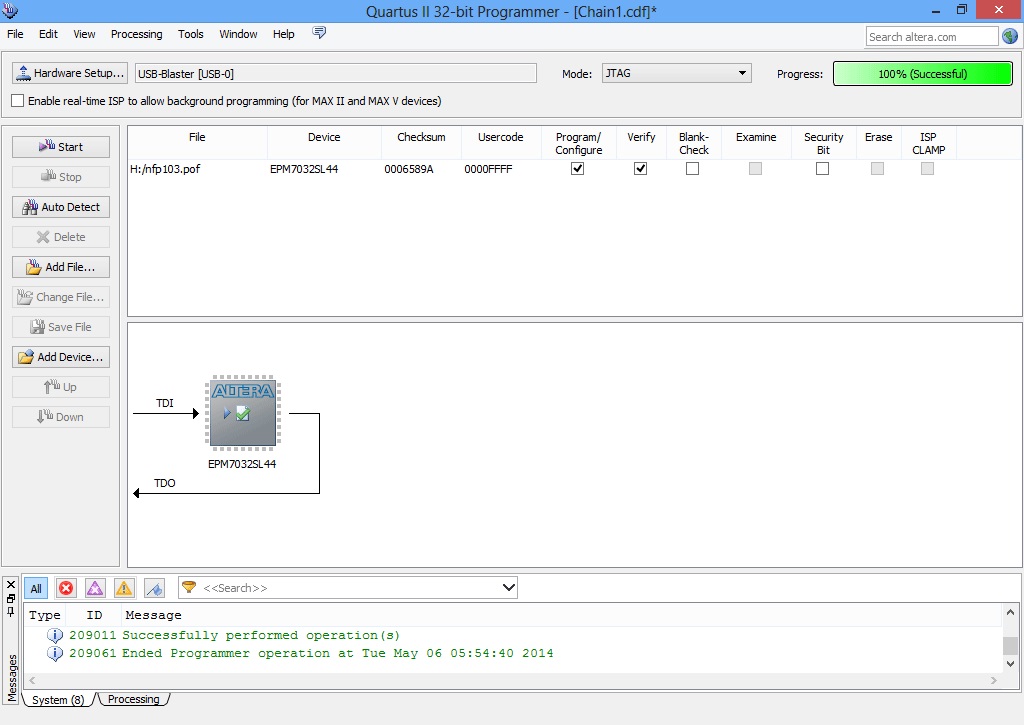Screen dimensions: 1024x725
Task: Click the messages filter funnel icon
Action: 189,587
